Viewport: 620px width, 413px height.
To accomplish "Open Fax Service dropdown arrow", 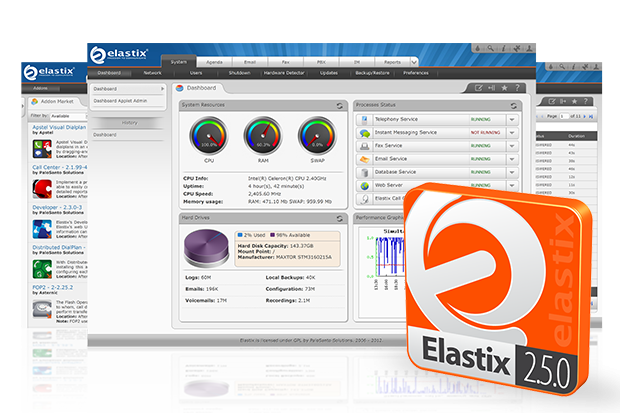I will point(511,145).
